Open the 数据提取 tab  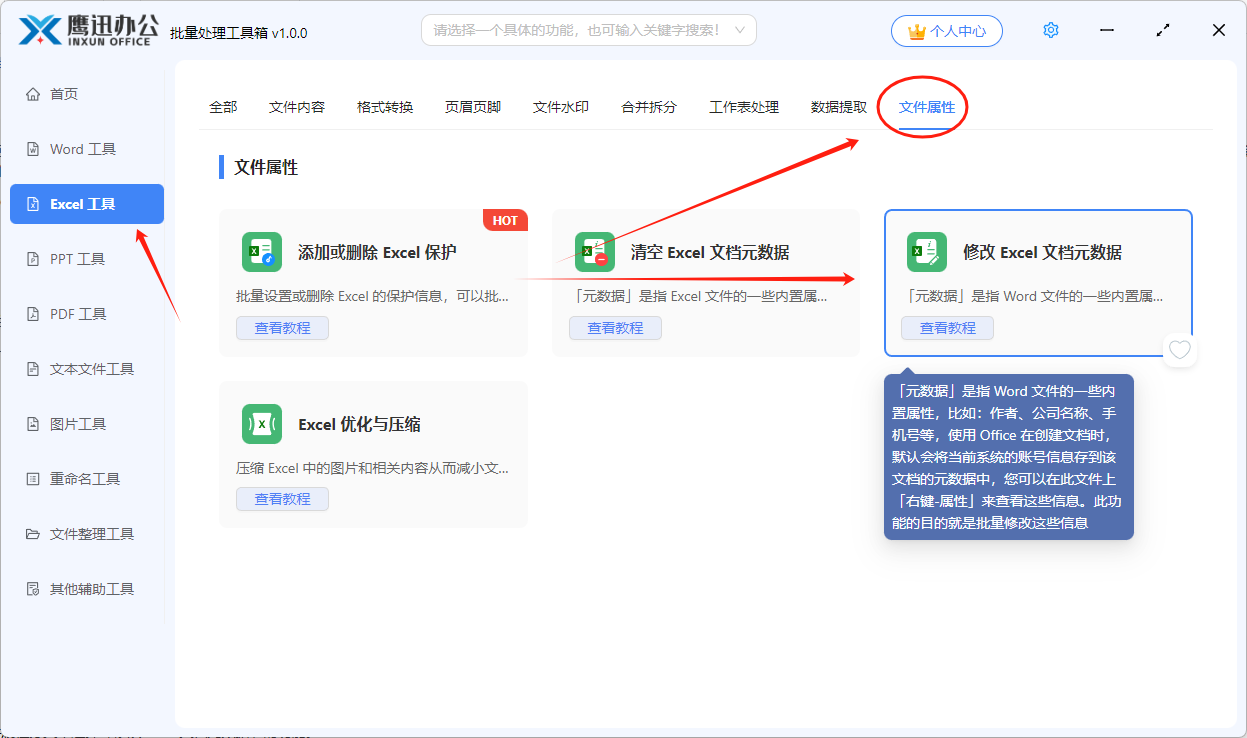pos(839,107)
